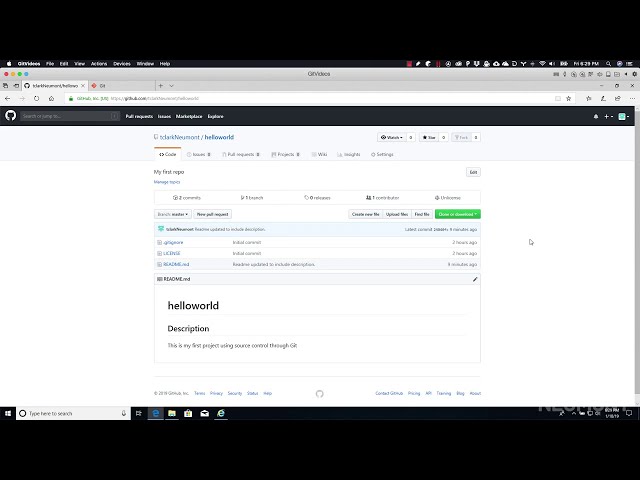Go to Pull requests in GitHub header

(x=139, y=116)
